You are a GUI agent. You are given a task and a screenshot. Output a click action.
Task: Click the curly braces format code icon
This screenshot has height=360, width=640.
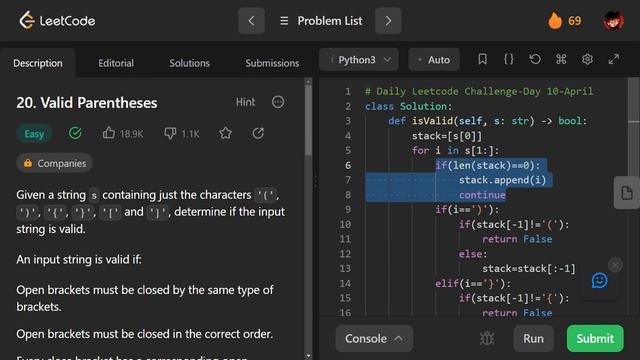click(x=509, y=60)
